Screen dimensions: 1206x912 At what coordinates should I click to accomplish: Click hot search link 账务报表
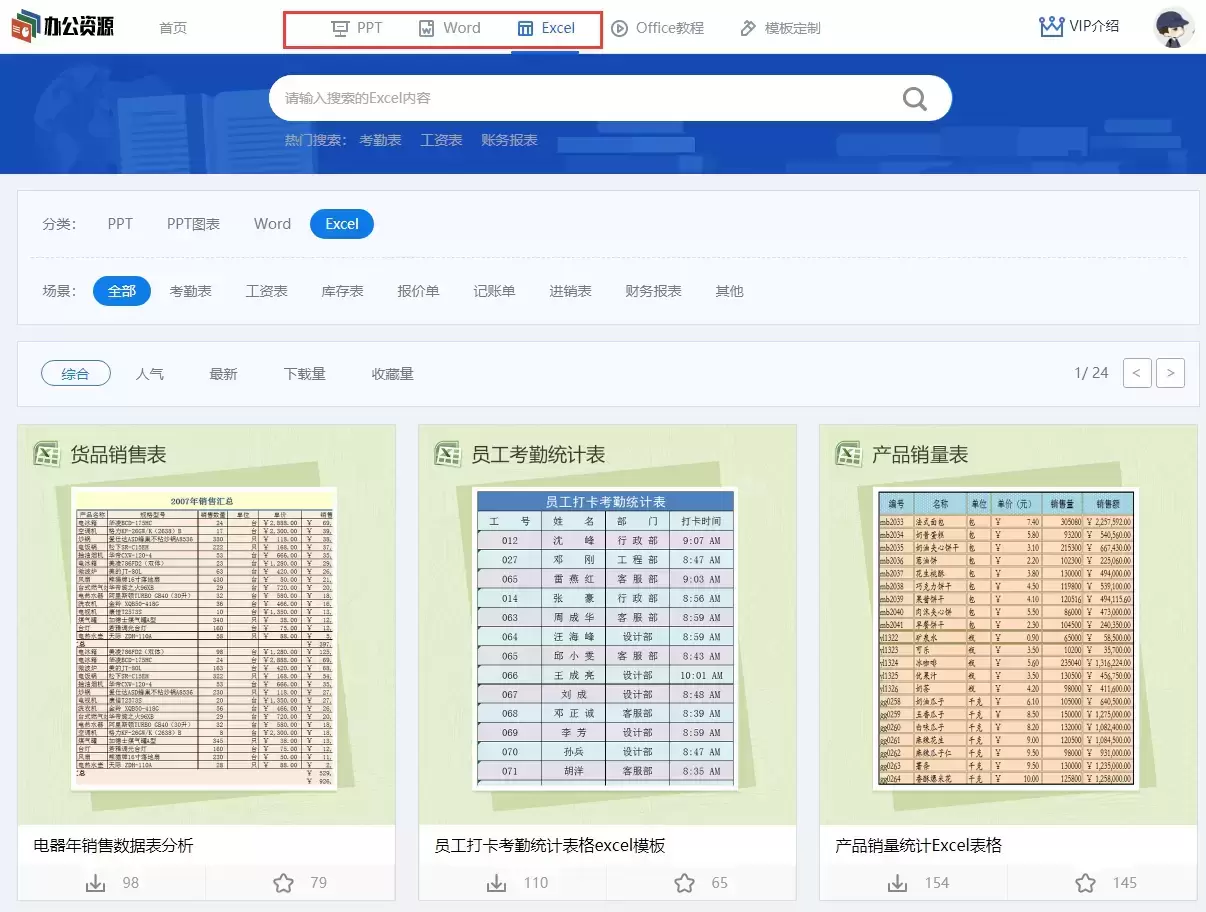(509, 140)
